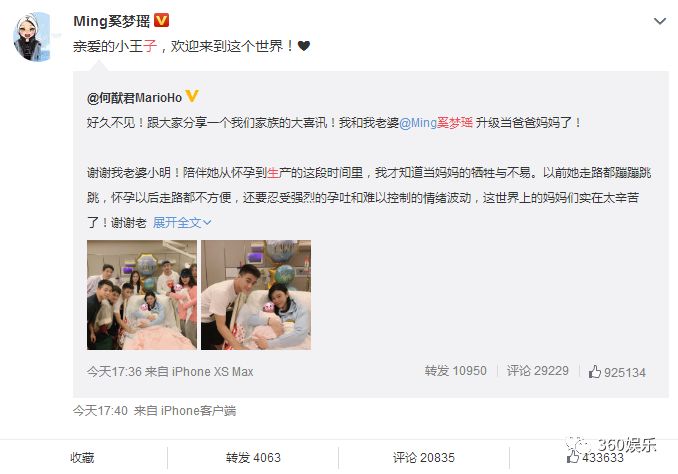Like the reposted post with 925134 likes

tap(617, 372)
